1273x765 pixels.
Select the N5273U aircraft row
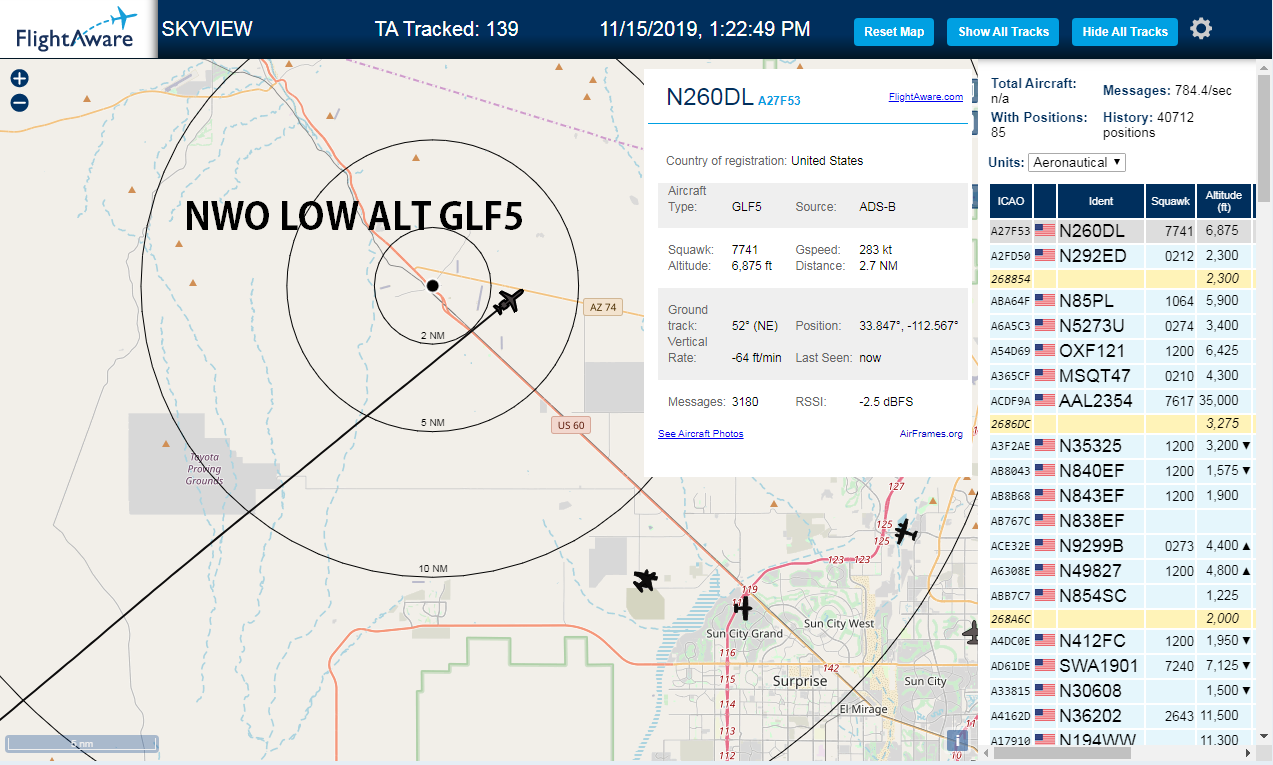(1121, 325)
